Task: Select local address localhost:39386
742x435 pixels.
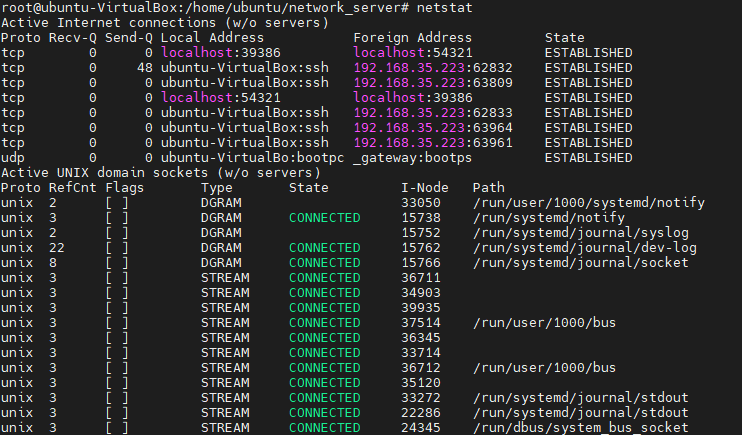Action: [x=221, y=53]
